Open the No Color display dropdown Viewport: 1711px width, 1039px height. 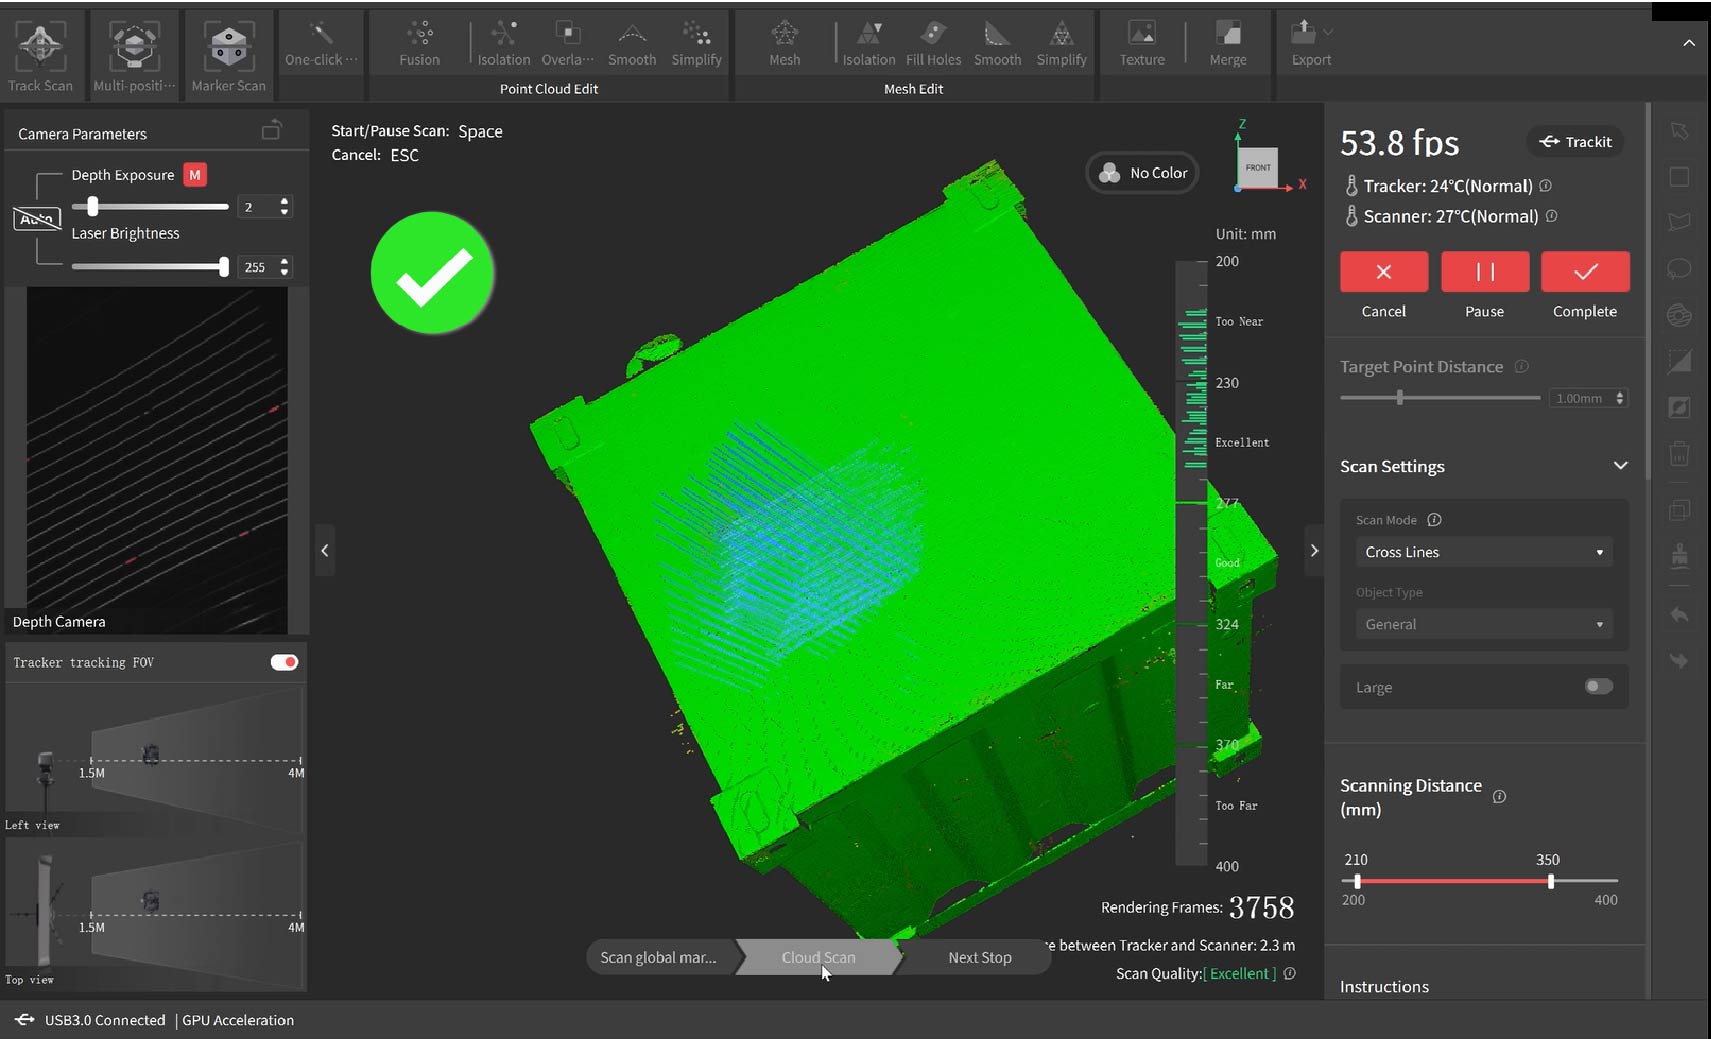coord(1143,173)
